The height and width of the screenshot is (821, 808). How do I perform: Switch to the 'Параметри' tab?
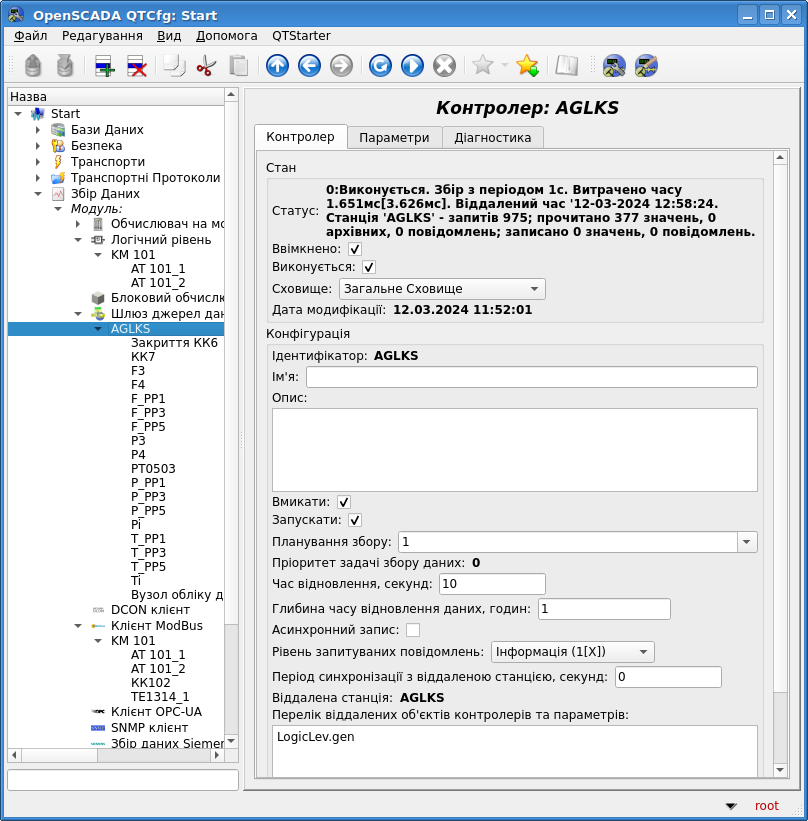(394, 138)
